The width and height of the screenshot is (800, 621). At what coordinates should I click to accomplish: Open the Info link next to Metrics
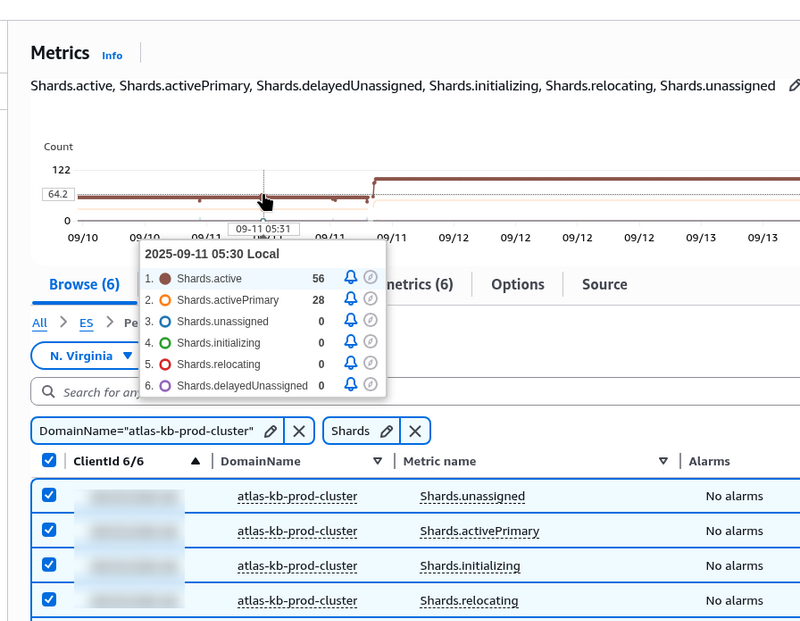tap(112, 55)
